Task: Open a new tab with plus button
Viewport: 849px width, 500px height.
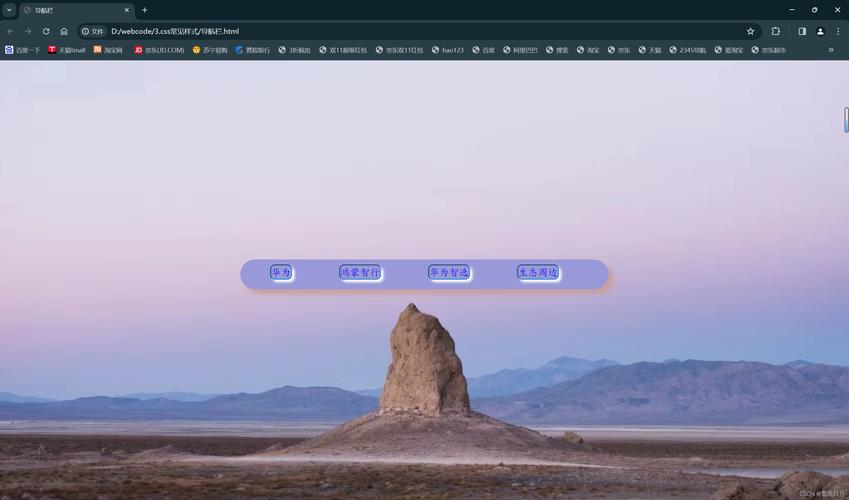Action: [145, 10]
